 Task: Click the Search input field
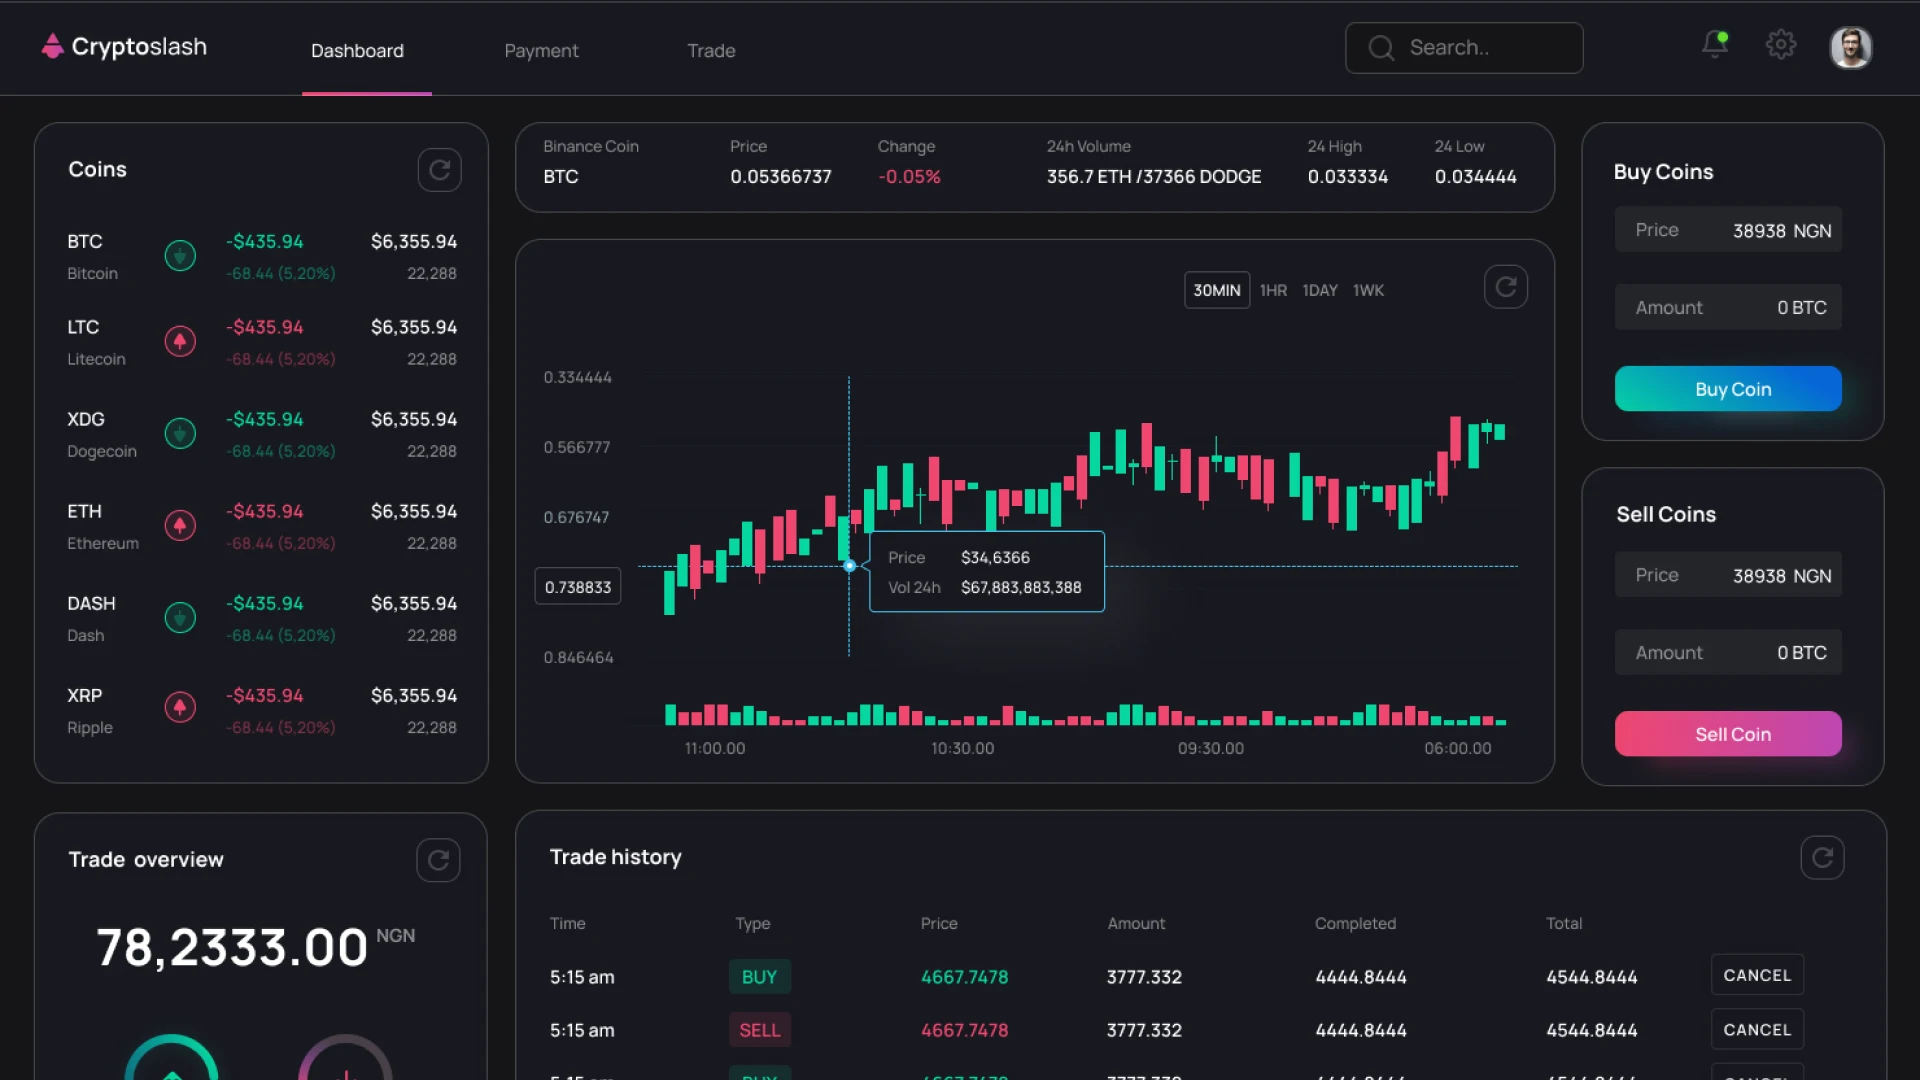(x=1464, y=47)
